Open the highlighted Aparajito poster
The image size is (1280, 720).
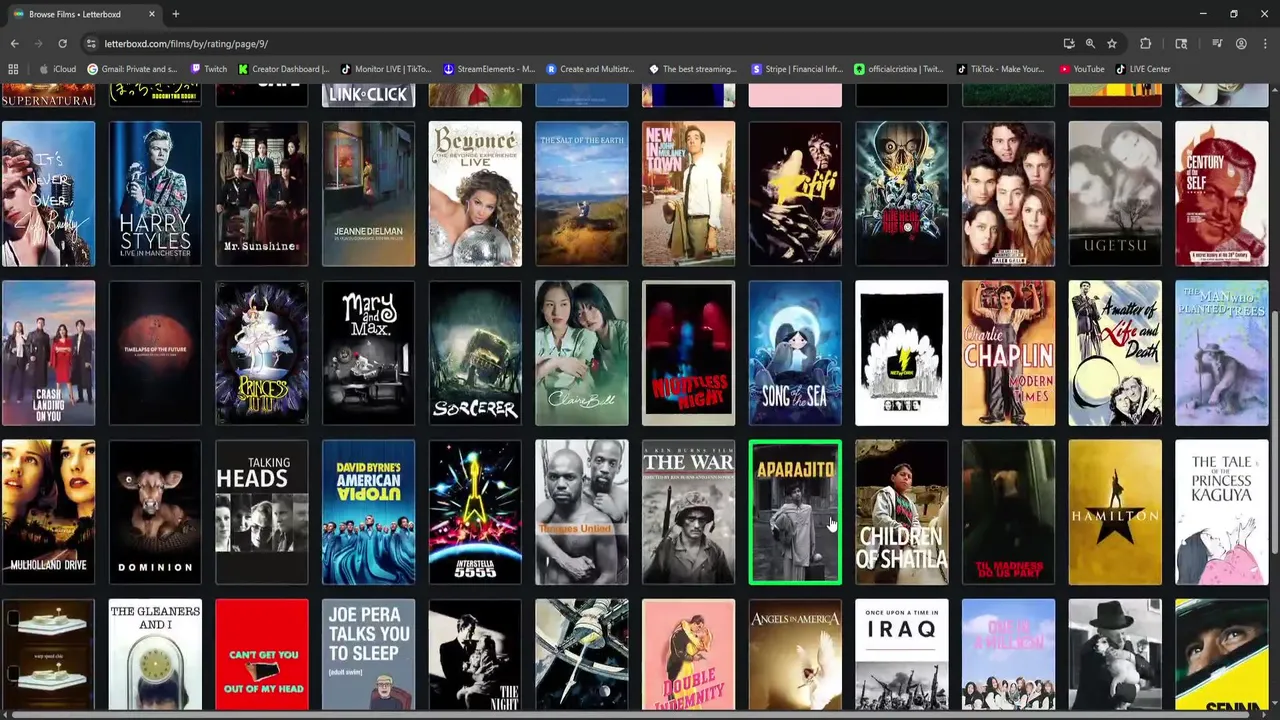(795, 512)
